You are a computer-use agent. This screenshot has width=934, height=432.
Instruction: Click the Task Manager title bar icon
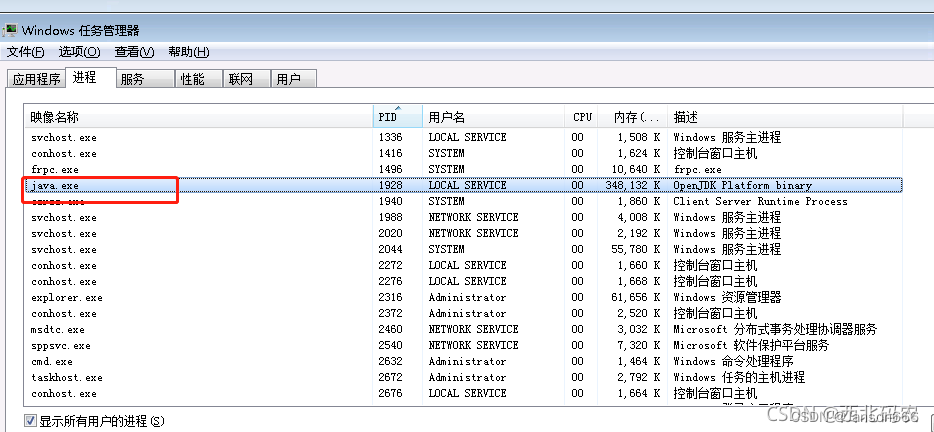click(9, 30)
